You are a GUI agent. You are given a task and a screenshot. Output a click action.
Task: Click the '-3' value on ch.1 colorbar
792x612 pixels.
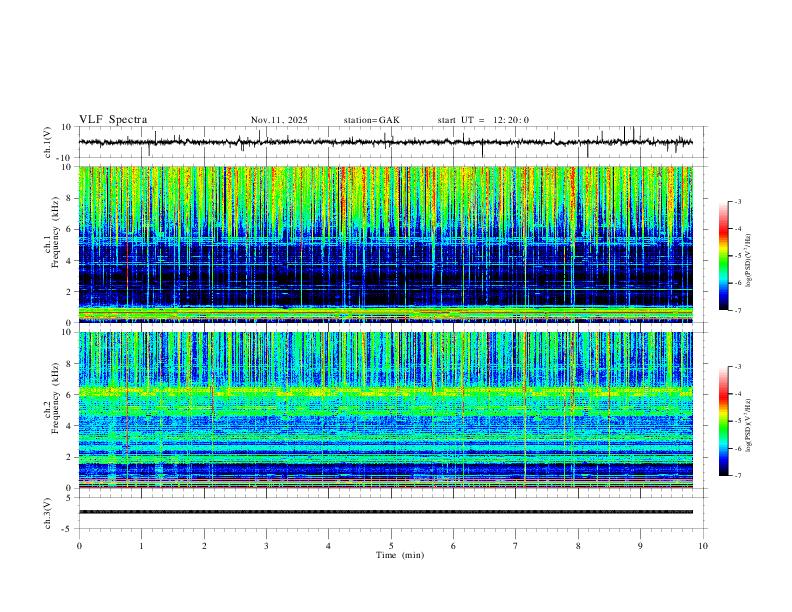pyautogui.click(x=737, y=201)
